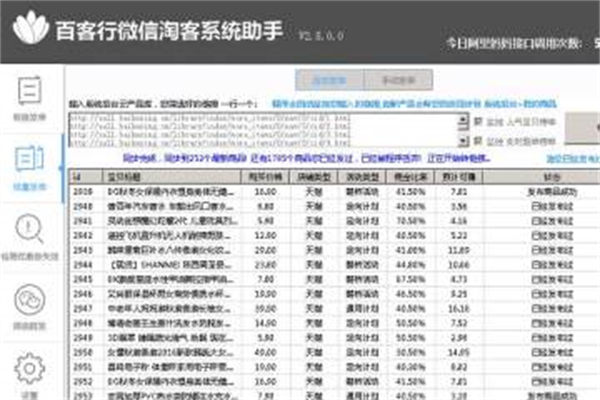Select the row with id 2952
The image size is (600, 400).
[334, 382]
